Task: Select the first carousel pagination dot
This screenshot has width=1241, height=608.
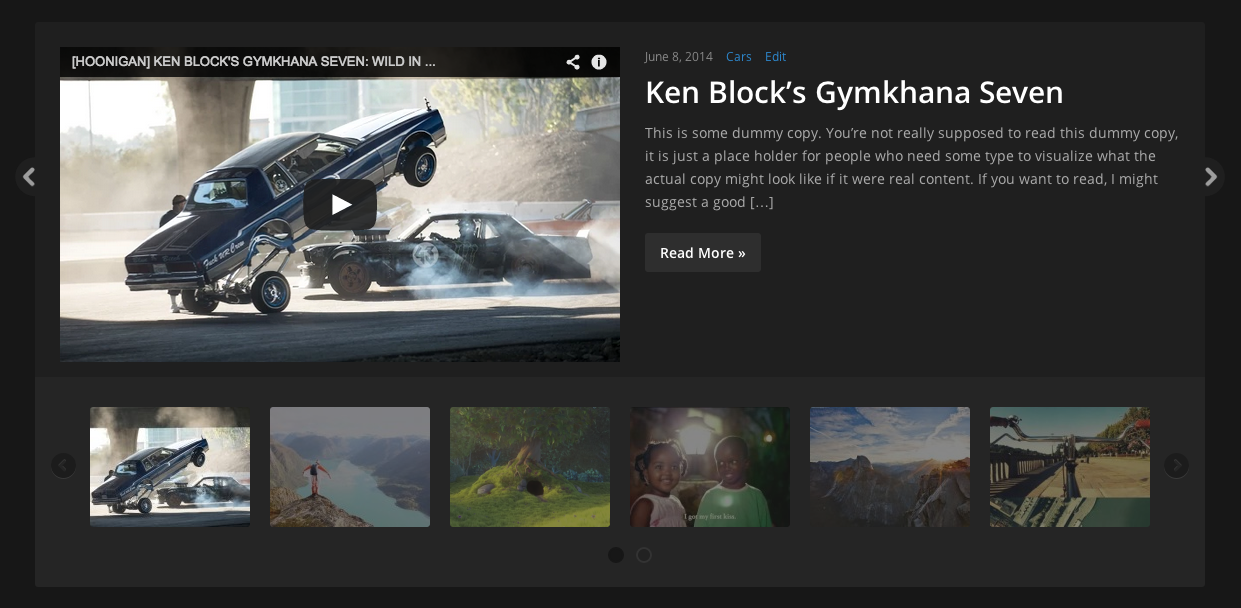Action: point(616,555)
